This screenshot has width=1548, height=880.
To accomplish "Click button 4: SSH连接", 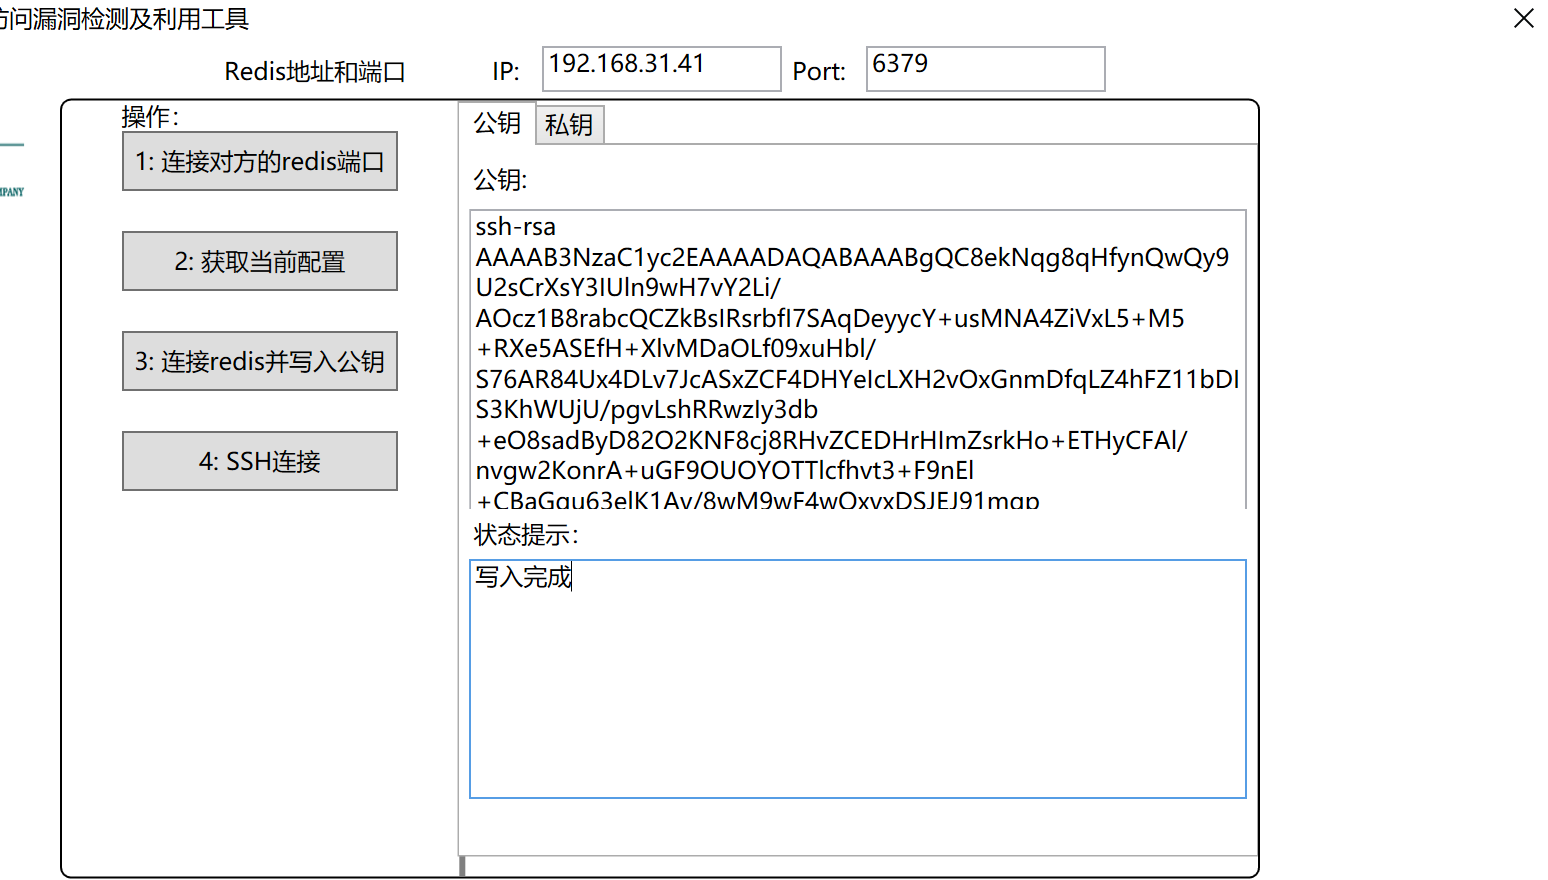I will [260, 461].
